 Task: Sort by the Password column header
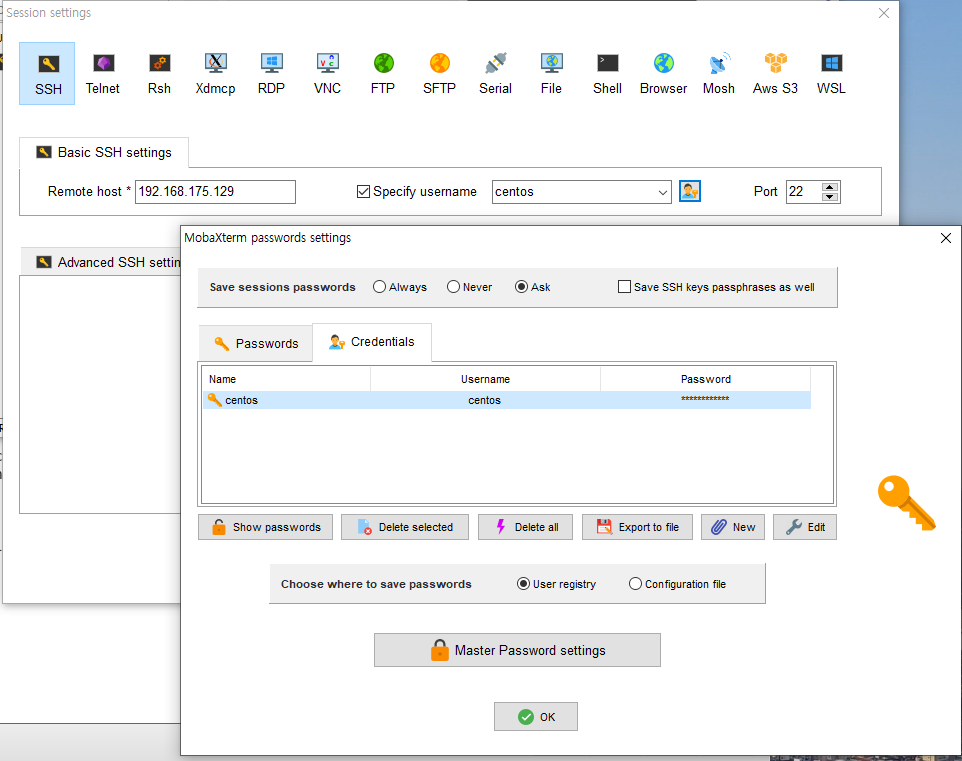point(706,379)
